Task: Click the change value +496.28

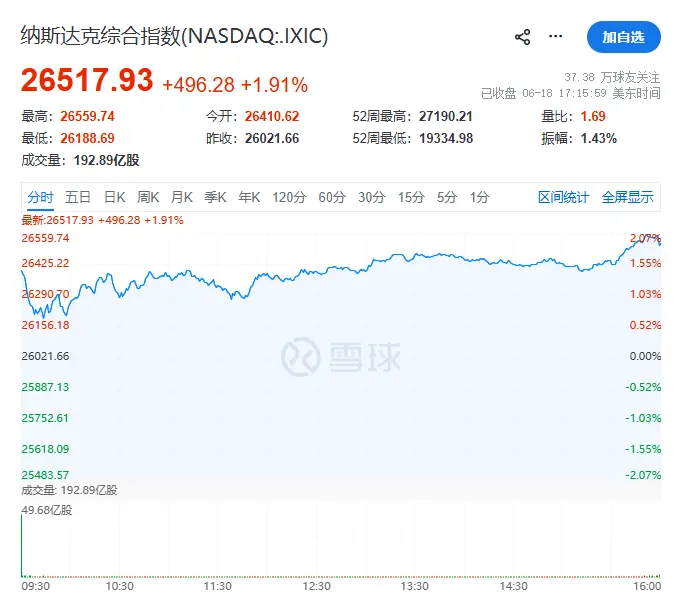Action: tap(199, 85)
